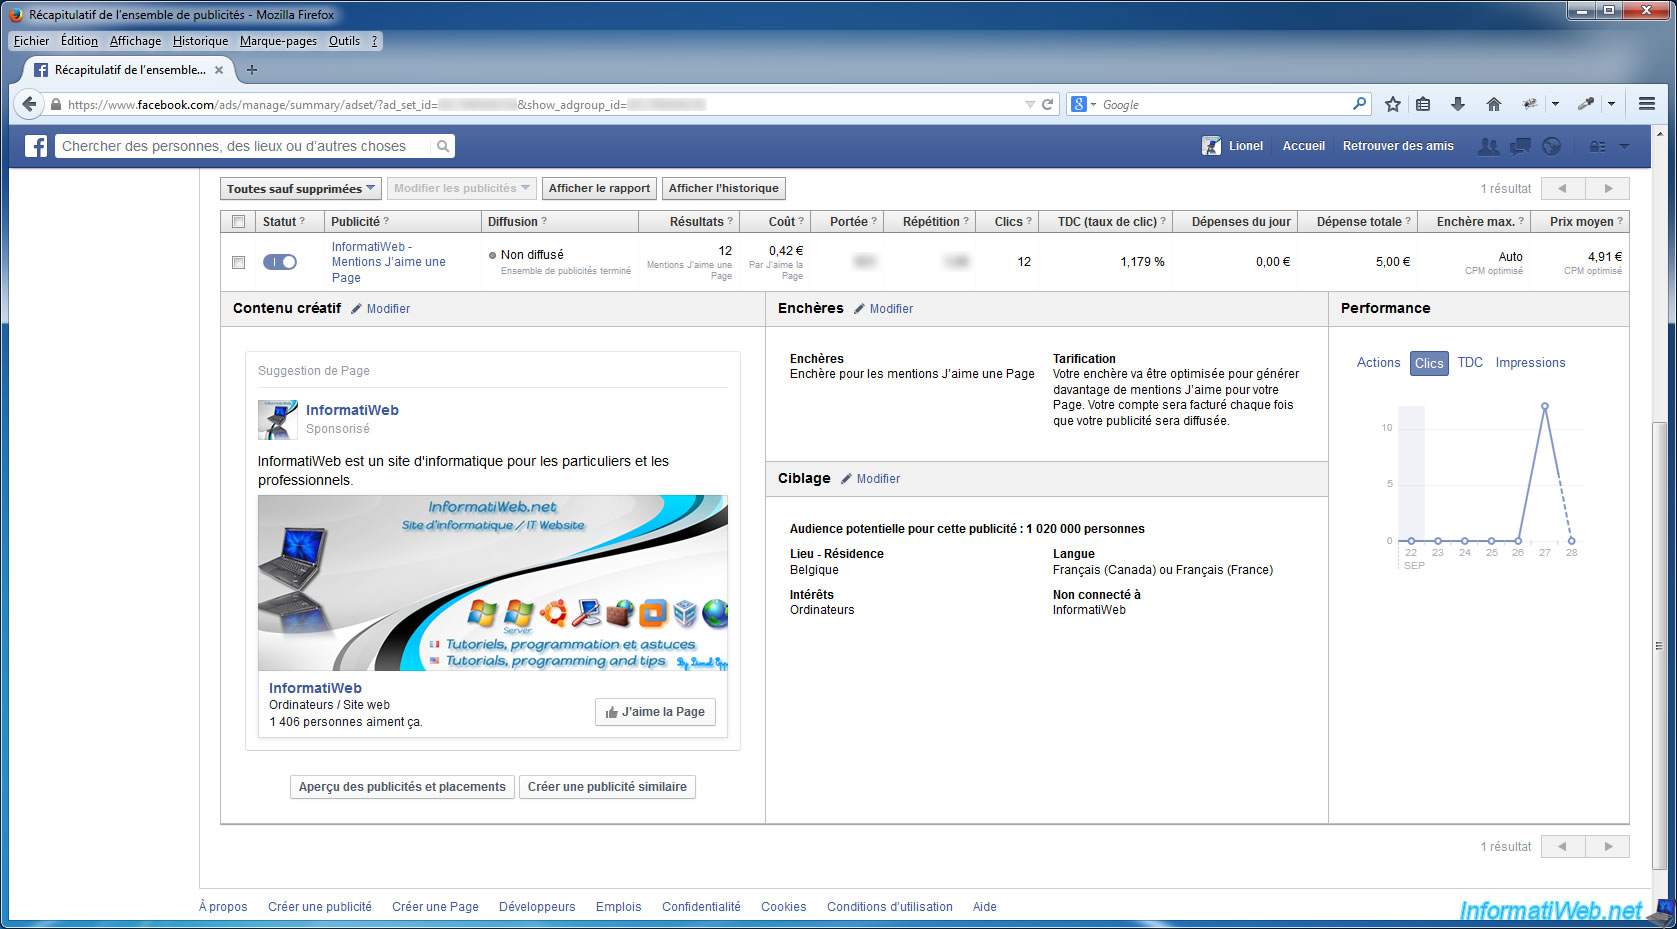1677x929 pixels.
Task: Open Facebook privacy shortcuts lock icon
Action: 1597,146
